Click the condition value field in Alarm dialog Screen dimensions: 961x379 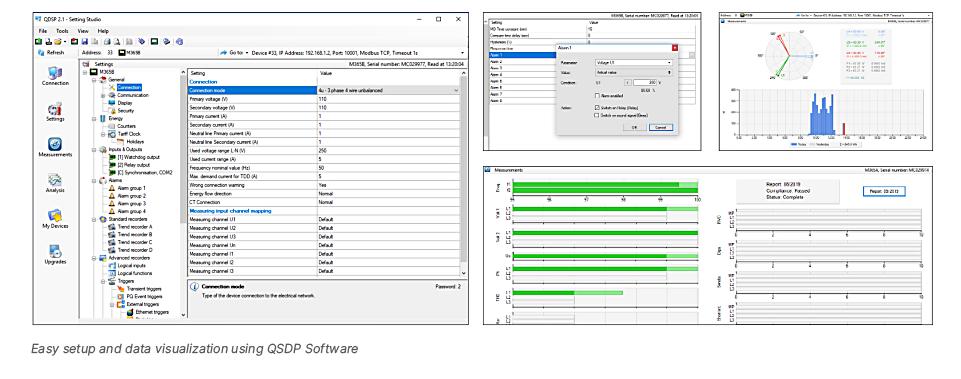(x=645, y=82)
